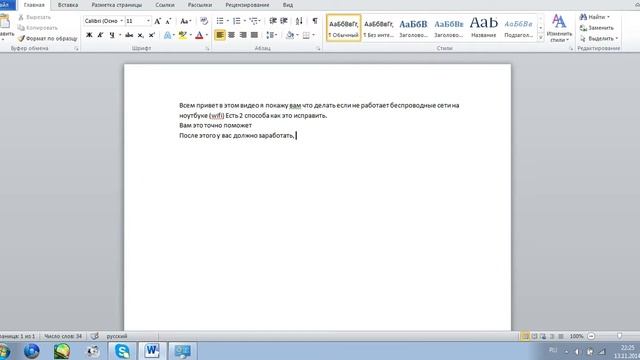Screen dimensions: 640x360
Task: Start a bulleted list
Action: click(x=220, y=21)
